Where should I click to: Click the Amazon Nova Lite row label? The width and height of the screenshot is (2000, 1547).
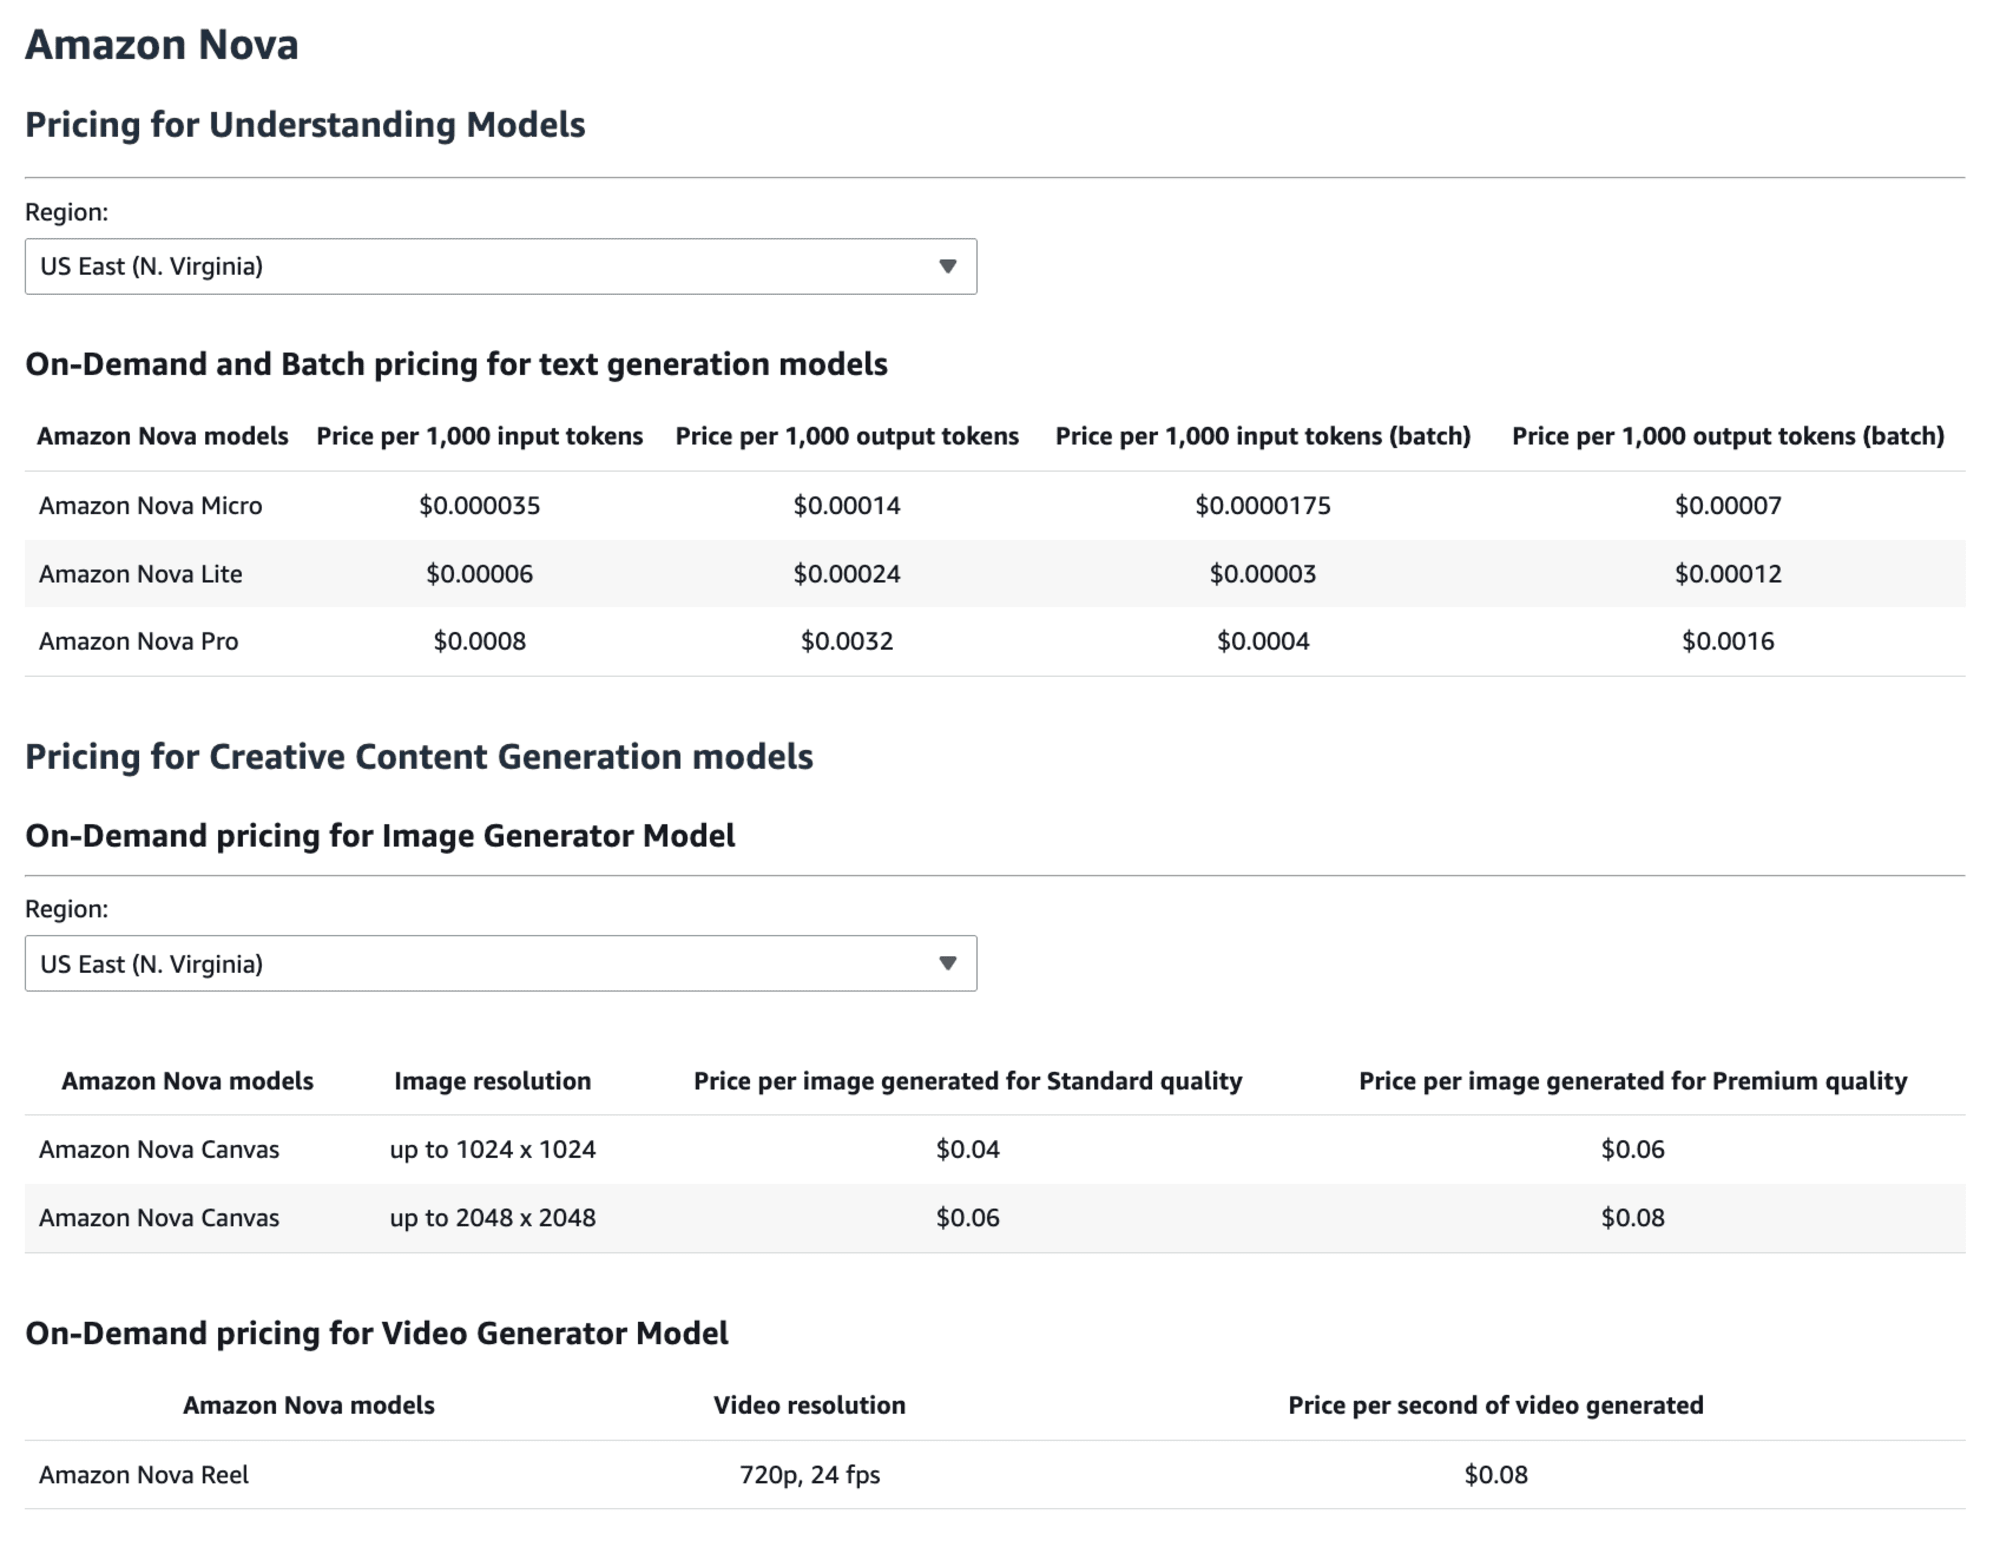point(140,573)
